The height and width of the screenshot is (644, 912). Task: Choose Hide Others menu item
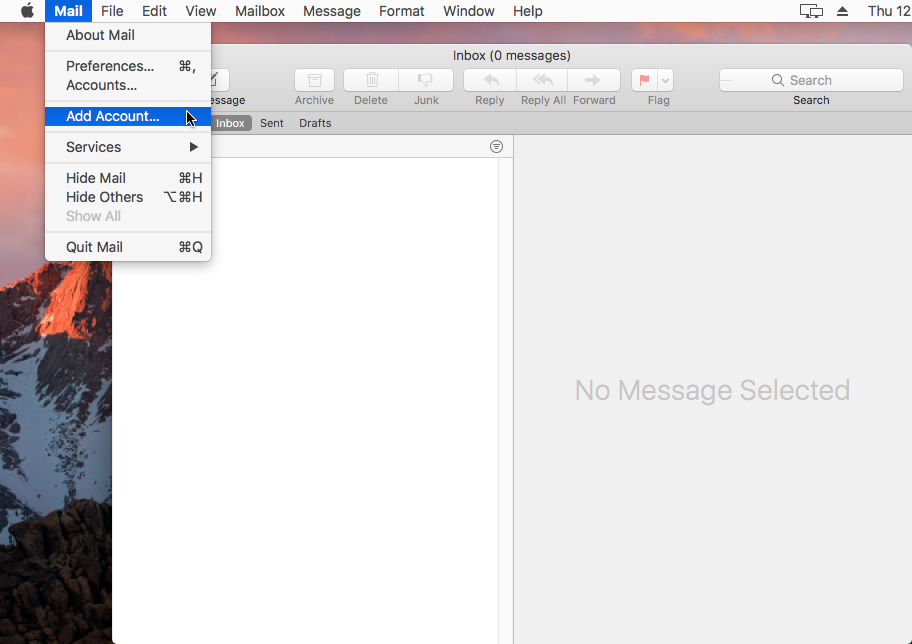(x=128, y=197)
